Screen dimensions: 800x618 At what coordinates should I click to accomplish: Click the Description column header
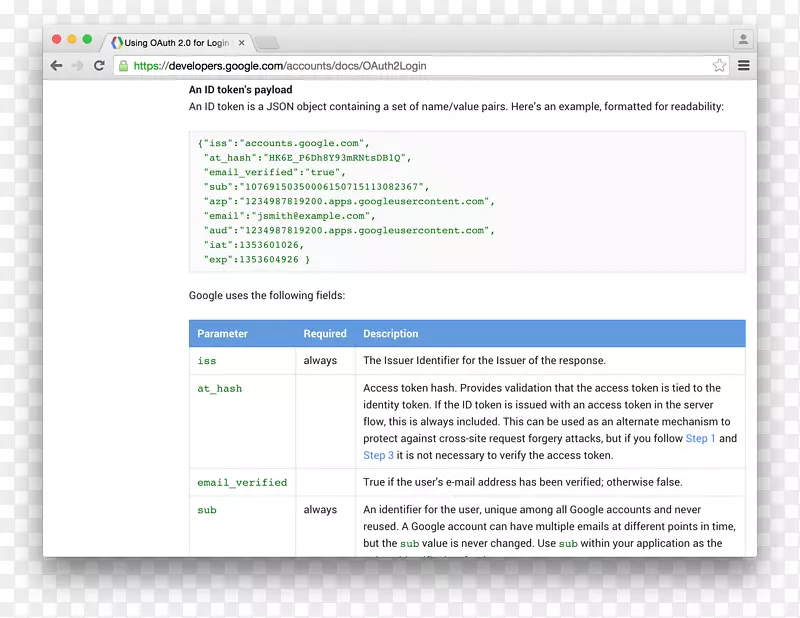pyautogui.click(x=390, y=333)
